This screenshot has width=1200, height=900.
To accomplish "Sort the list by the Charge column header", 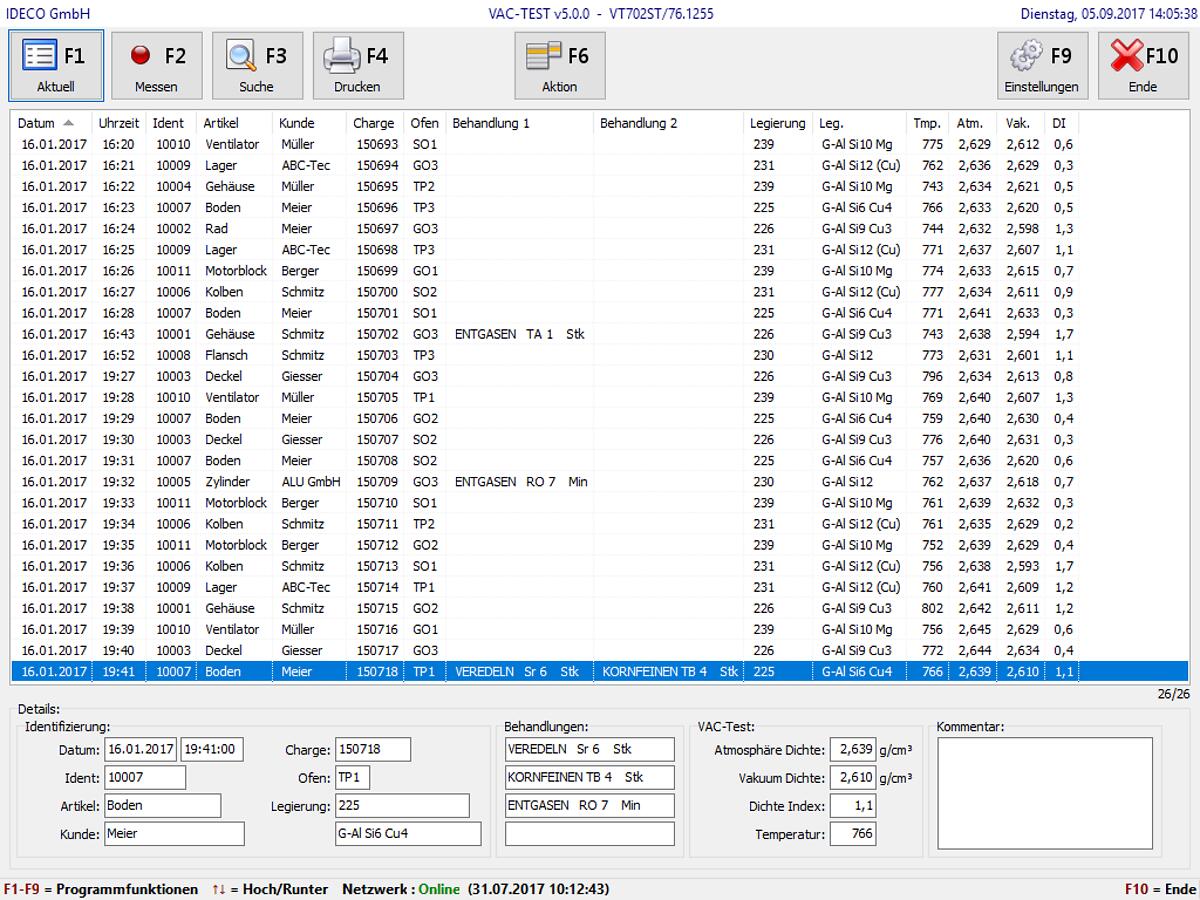I will point(376,123).
